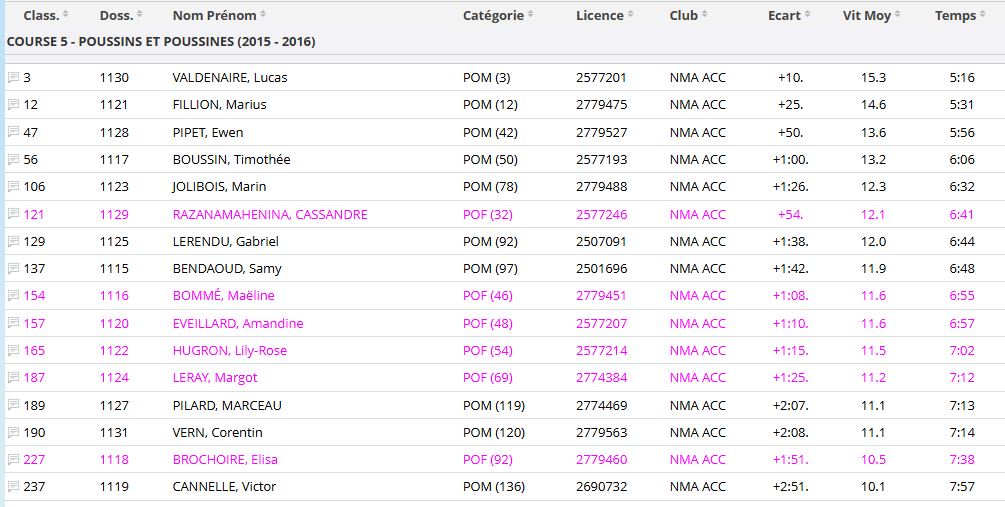Open runner VALDENAIRE, Lucas
Viewport: 1005px width, 507px height.
click(x=229, y=78)
